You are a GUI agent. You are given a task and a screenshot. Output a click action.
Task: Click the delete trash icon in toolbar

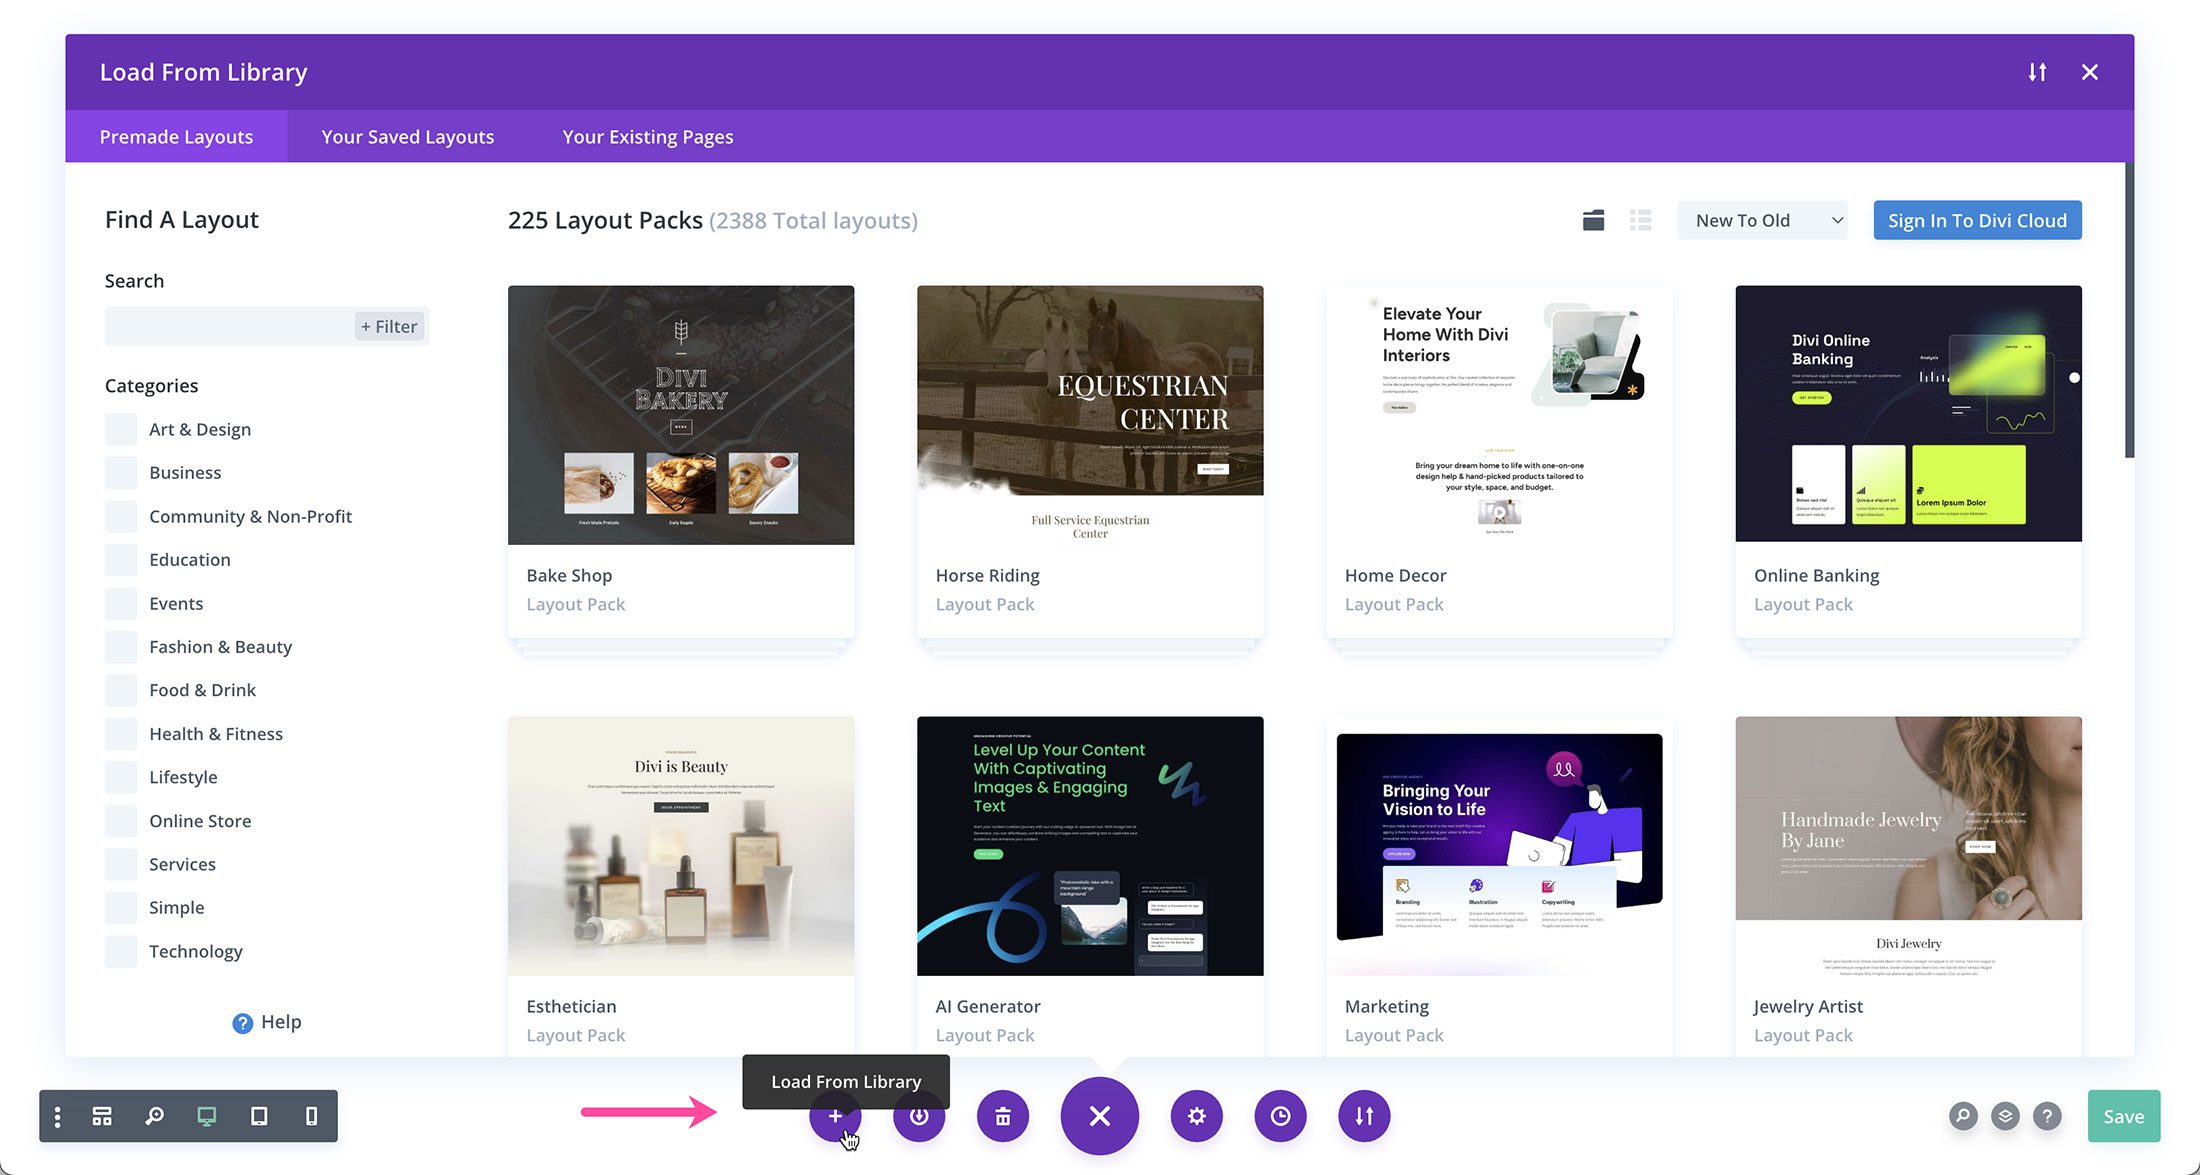click(1004, 1115)
